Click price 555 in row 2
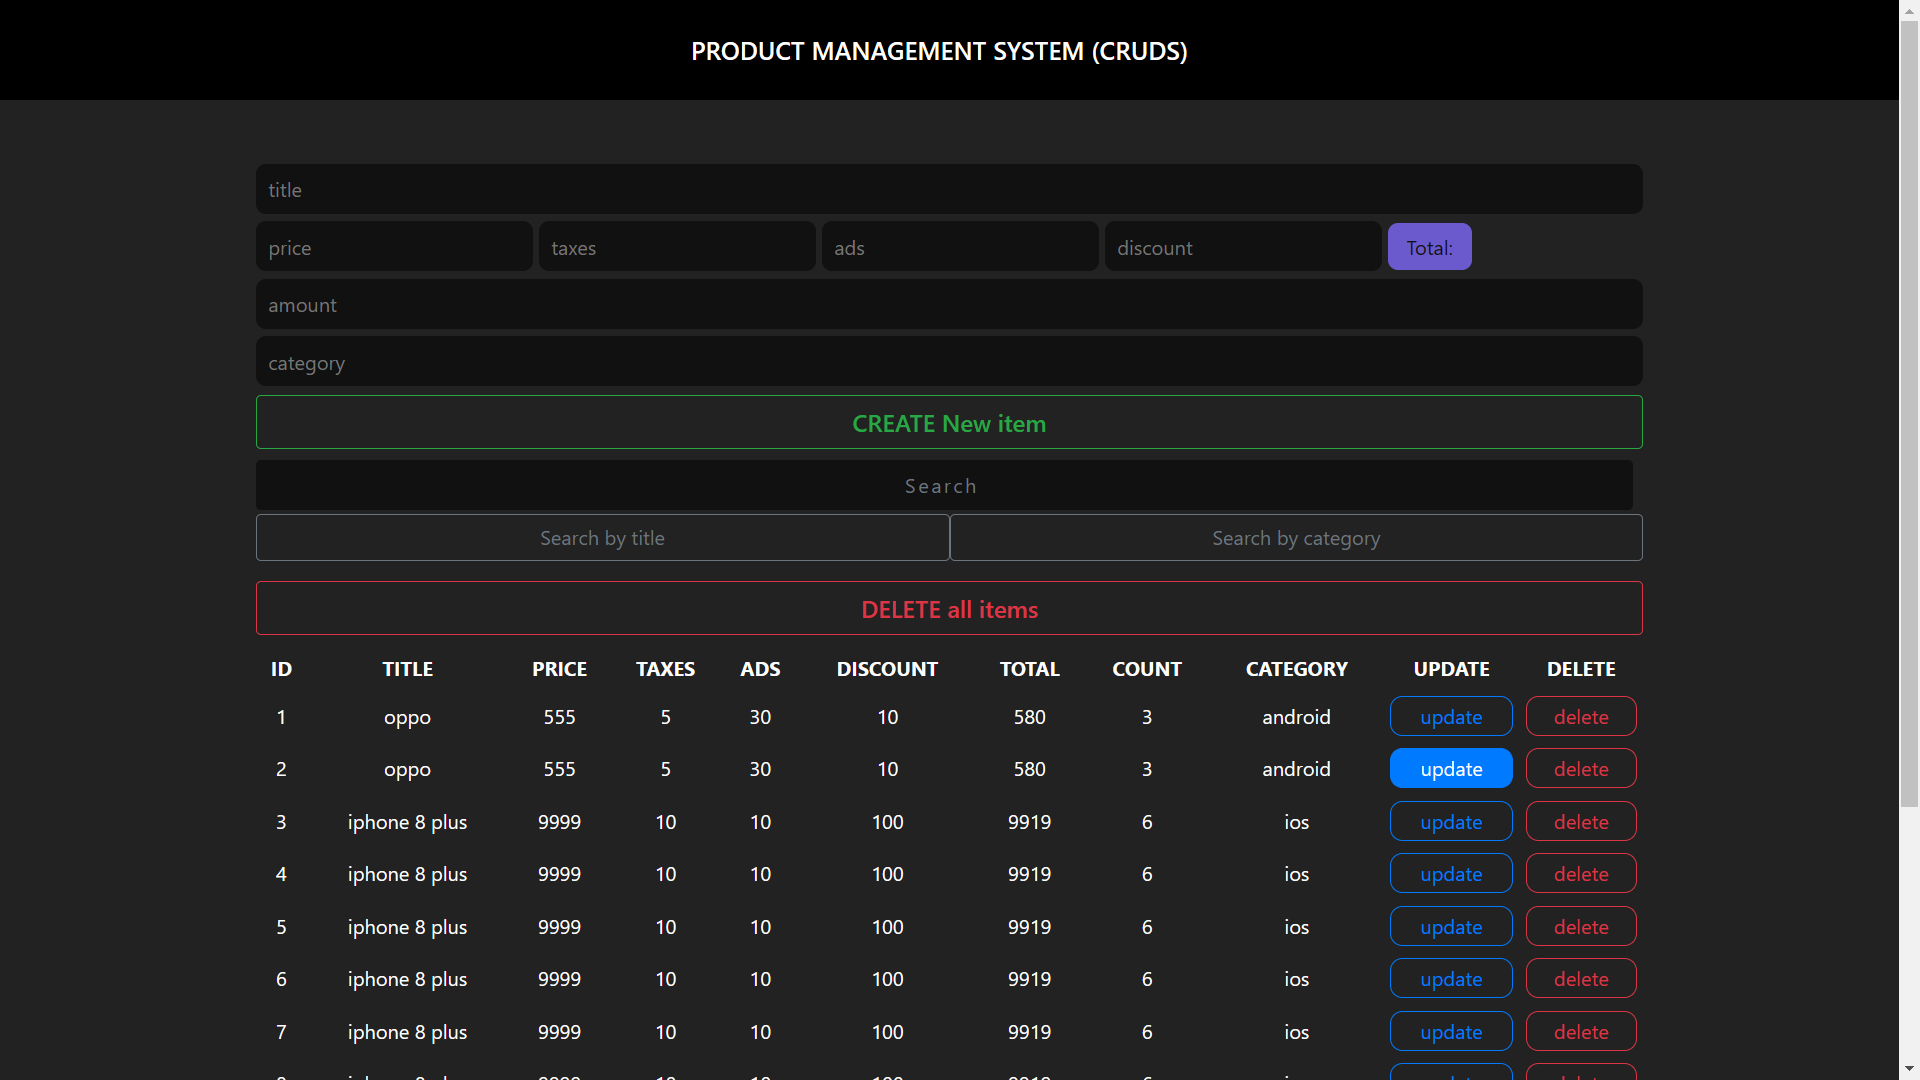Screen dimensions: 1920x1080 559,769
